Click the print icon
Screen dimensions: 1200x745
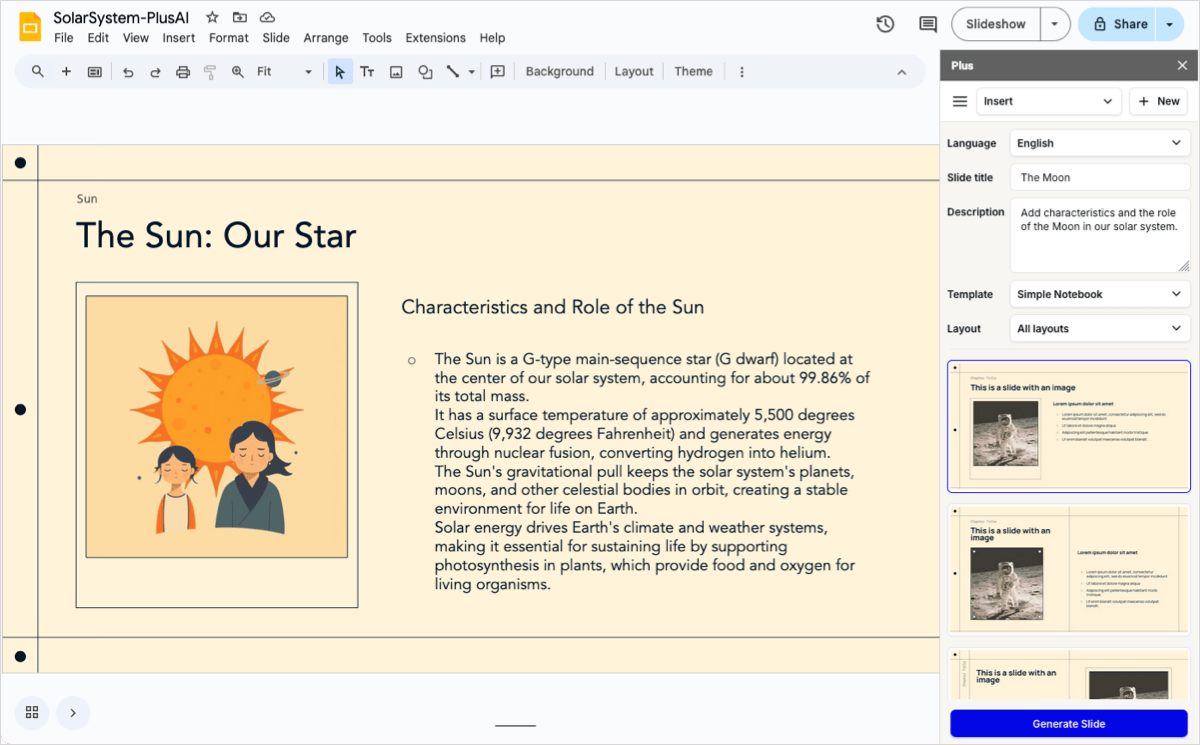point(183,72)
